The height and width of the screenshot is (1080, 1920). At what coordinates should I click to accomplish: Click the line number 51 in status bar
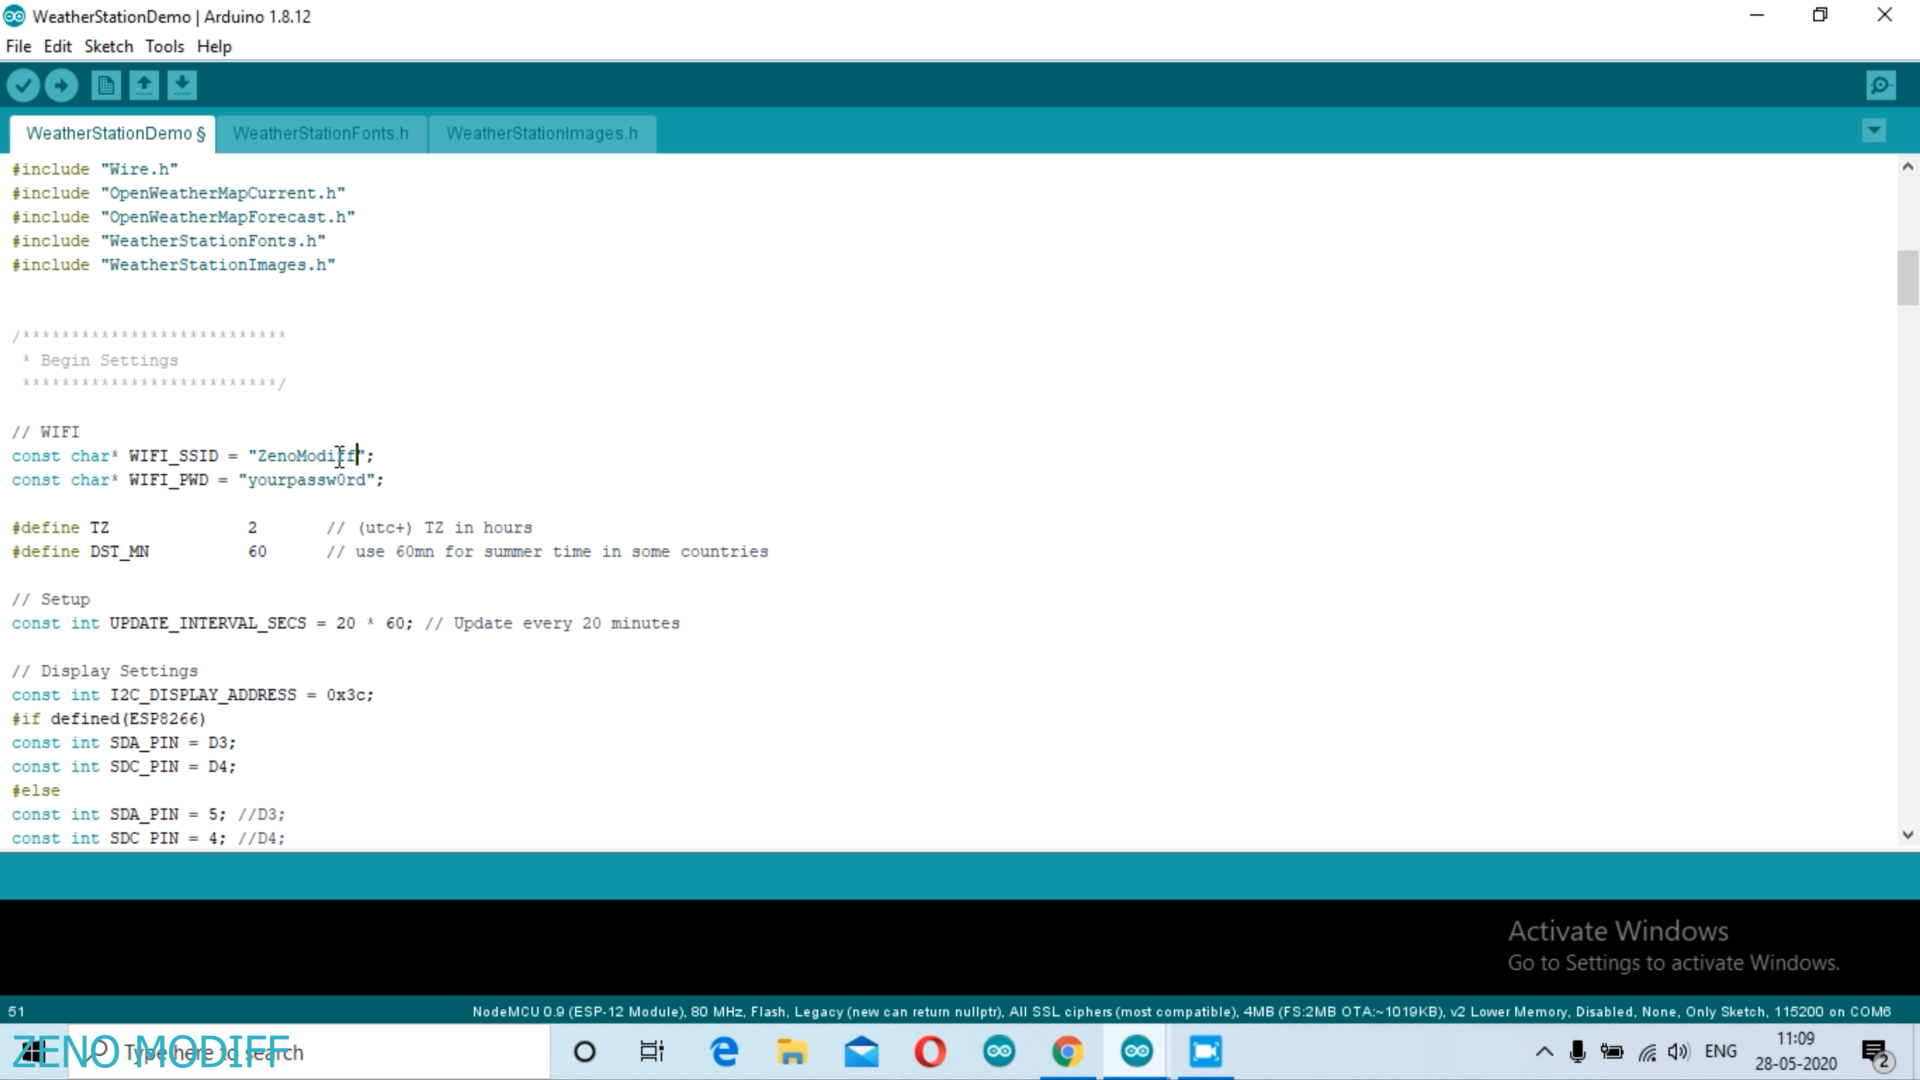point(16,1012)
